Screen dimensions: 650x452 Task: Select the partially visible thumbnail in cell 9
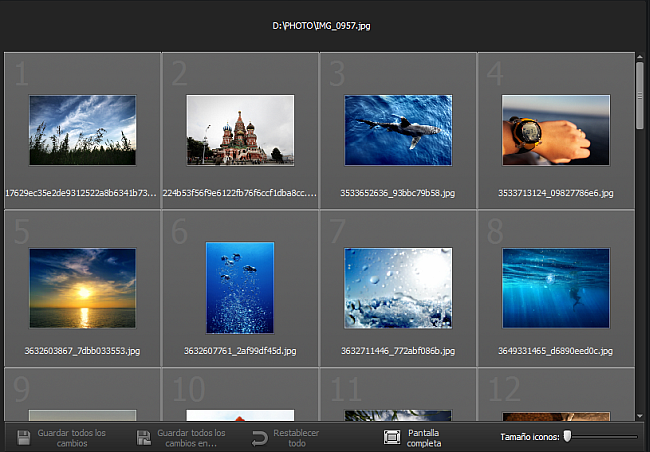click(x=82, y=416)
